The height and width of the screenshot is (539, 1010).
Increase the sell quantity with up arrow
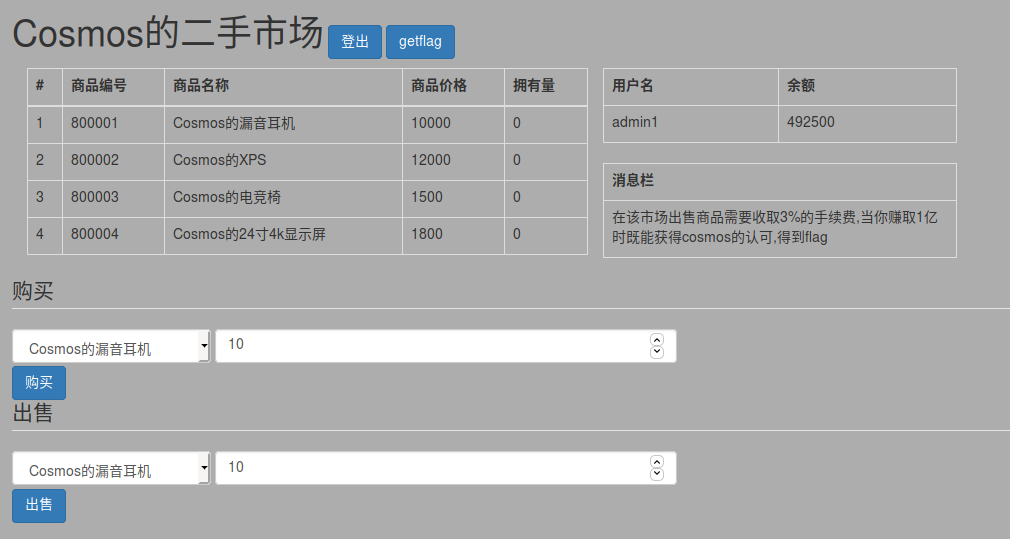pyautogui.click(x=657, y=462)
